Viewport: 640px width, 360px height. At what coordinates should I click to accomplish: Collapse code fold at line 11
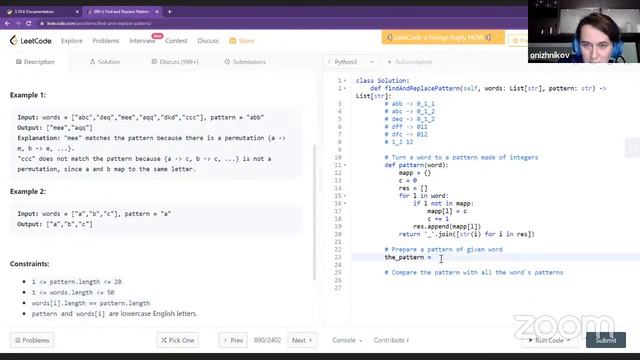coord(345,165)
